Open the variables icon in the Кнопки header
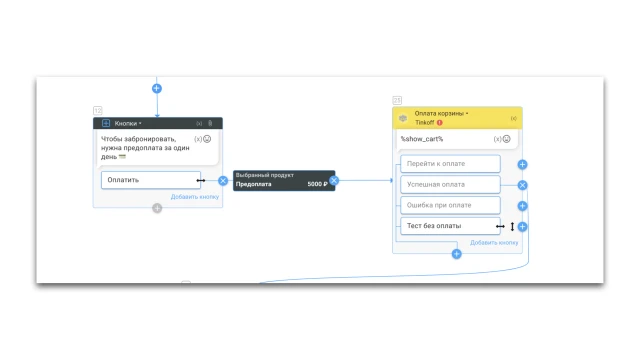640x360 pixels. [x=199, y=123]
